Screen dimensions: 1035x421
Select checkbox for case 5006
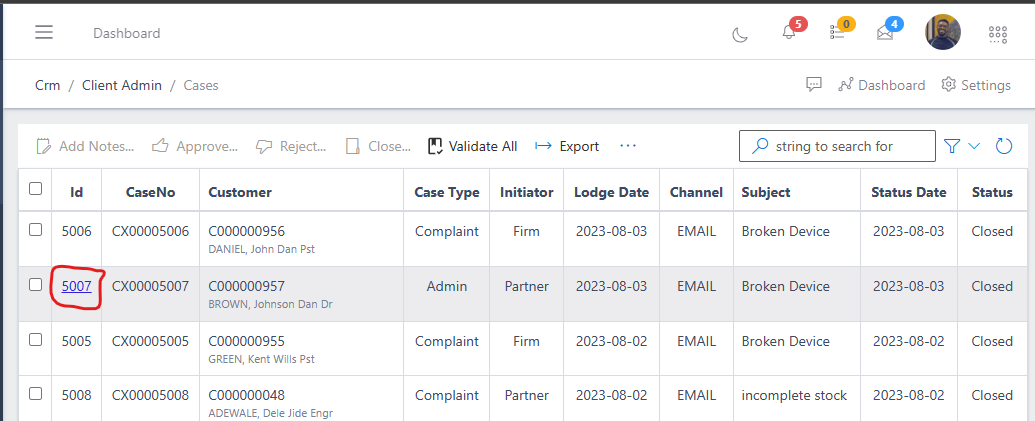tap(36, 230)
